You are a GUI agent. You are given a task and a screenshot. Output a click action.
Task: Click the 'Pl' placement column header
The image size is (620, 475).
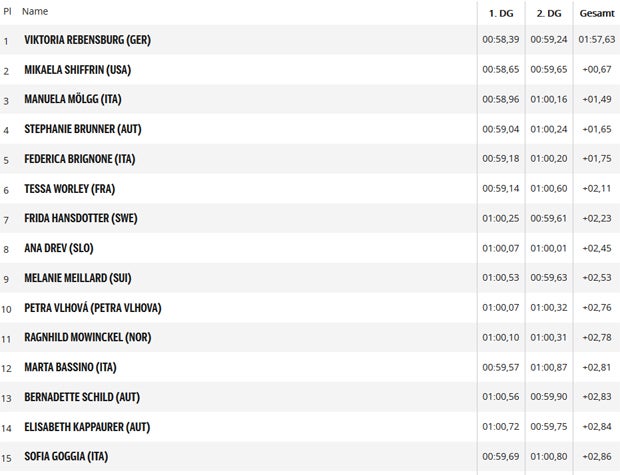click(x=7, y=11)
